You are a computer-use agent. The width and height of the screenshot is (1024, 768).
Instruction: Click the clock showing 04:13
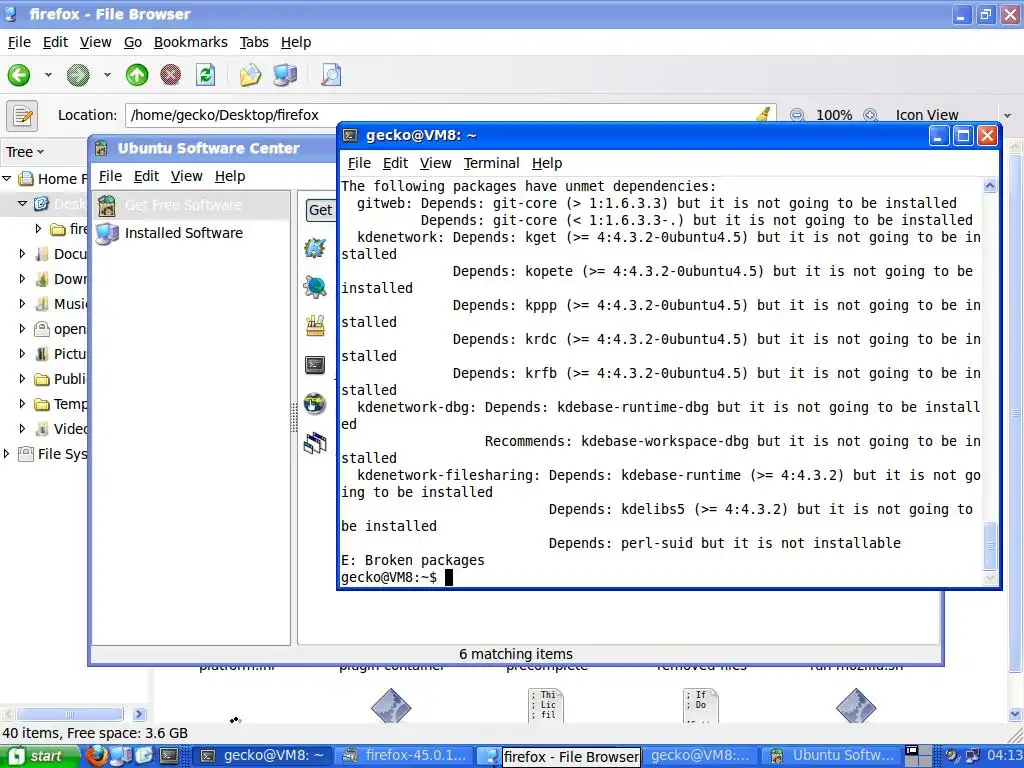coord(1003,756)
